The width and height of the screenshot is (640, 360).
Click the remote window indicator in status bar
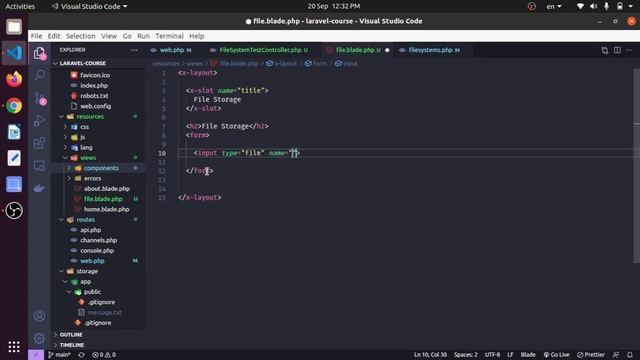coord(36,355)
